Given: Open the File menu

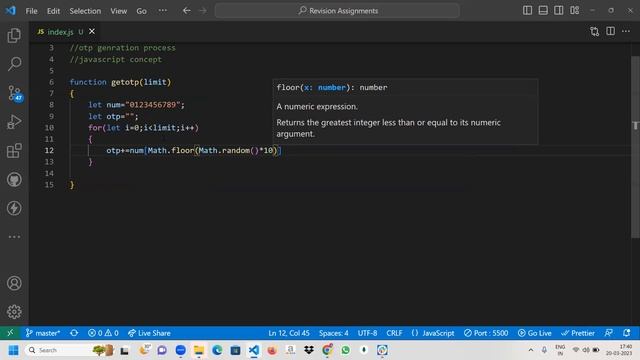Looking at the screenshot, I should 31,11.
